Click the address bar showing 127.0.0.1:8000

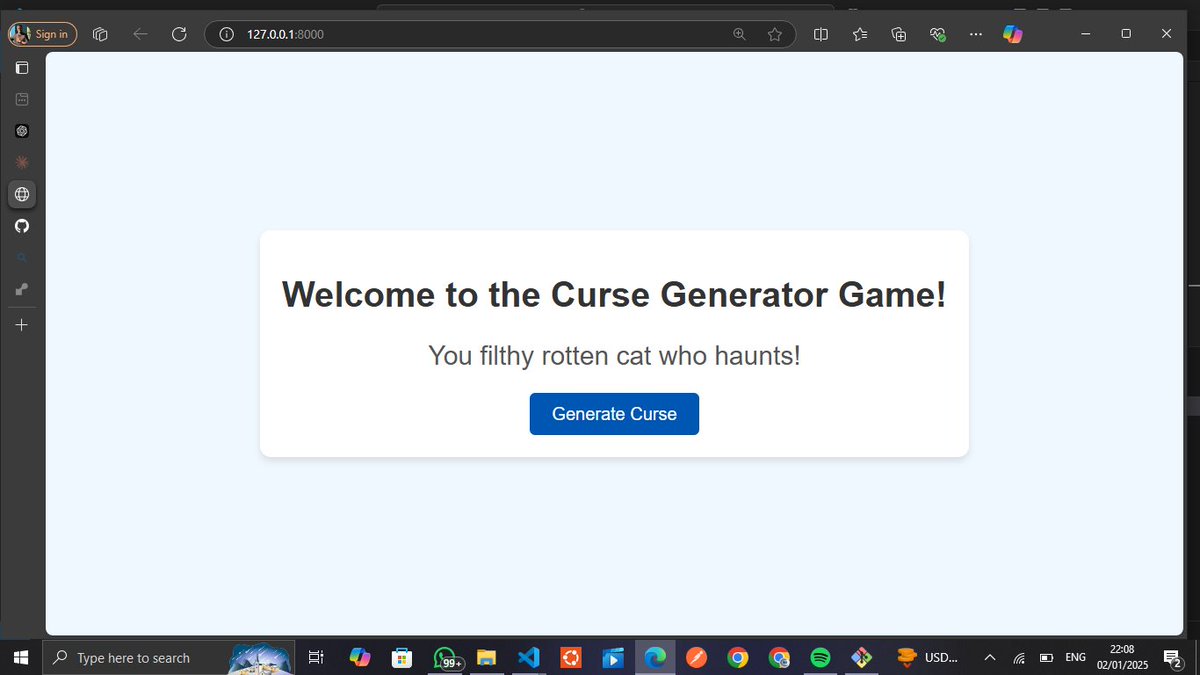pyautogui.click(x=500, y=34)
